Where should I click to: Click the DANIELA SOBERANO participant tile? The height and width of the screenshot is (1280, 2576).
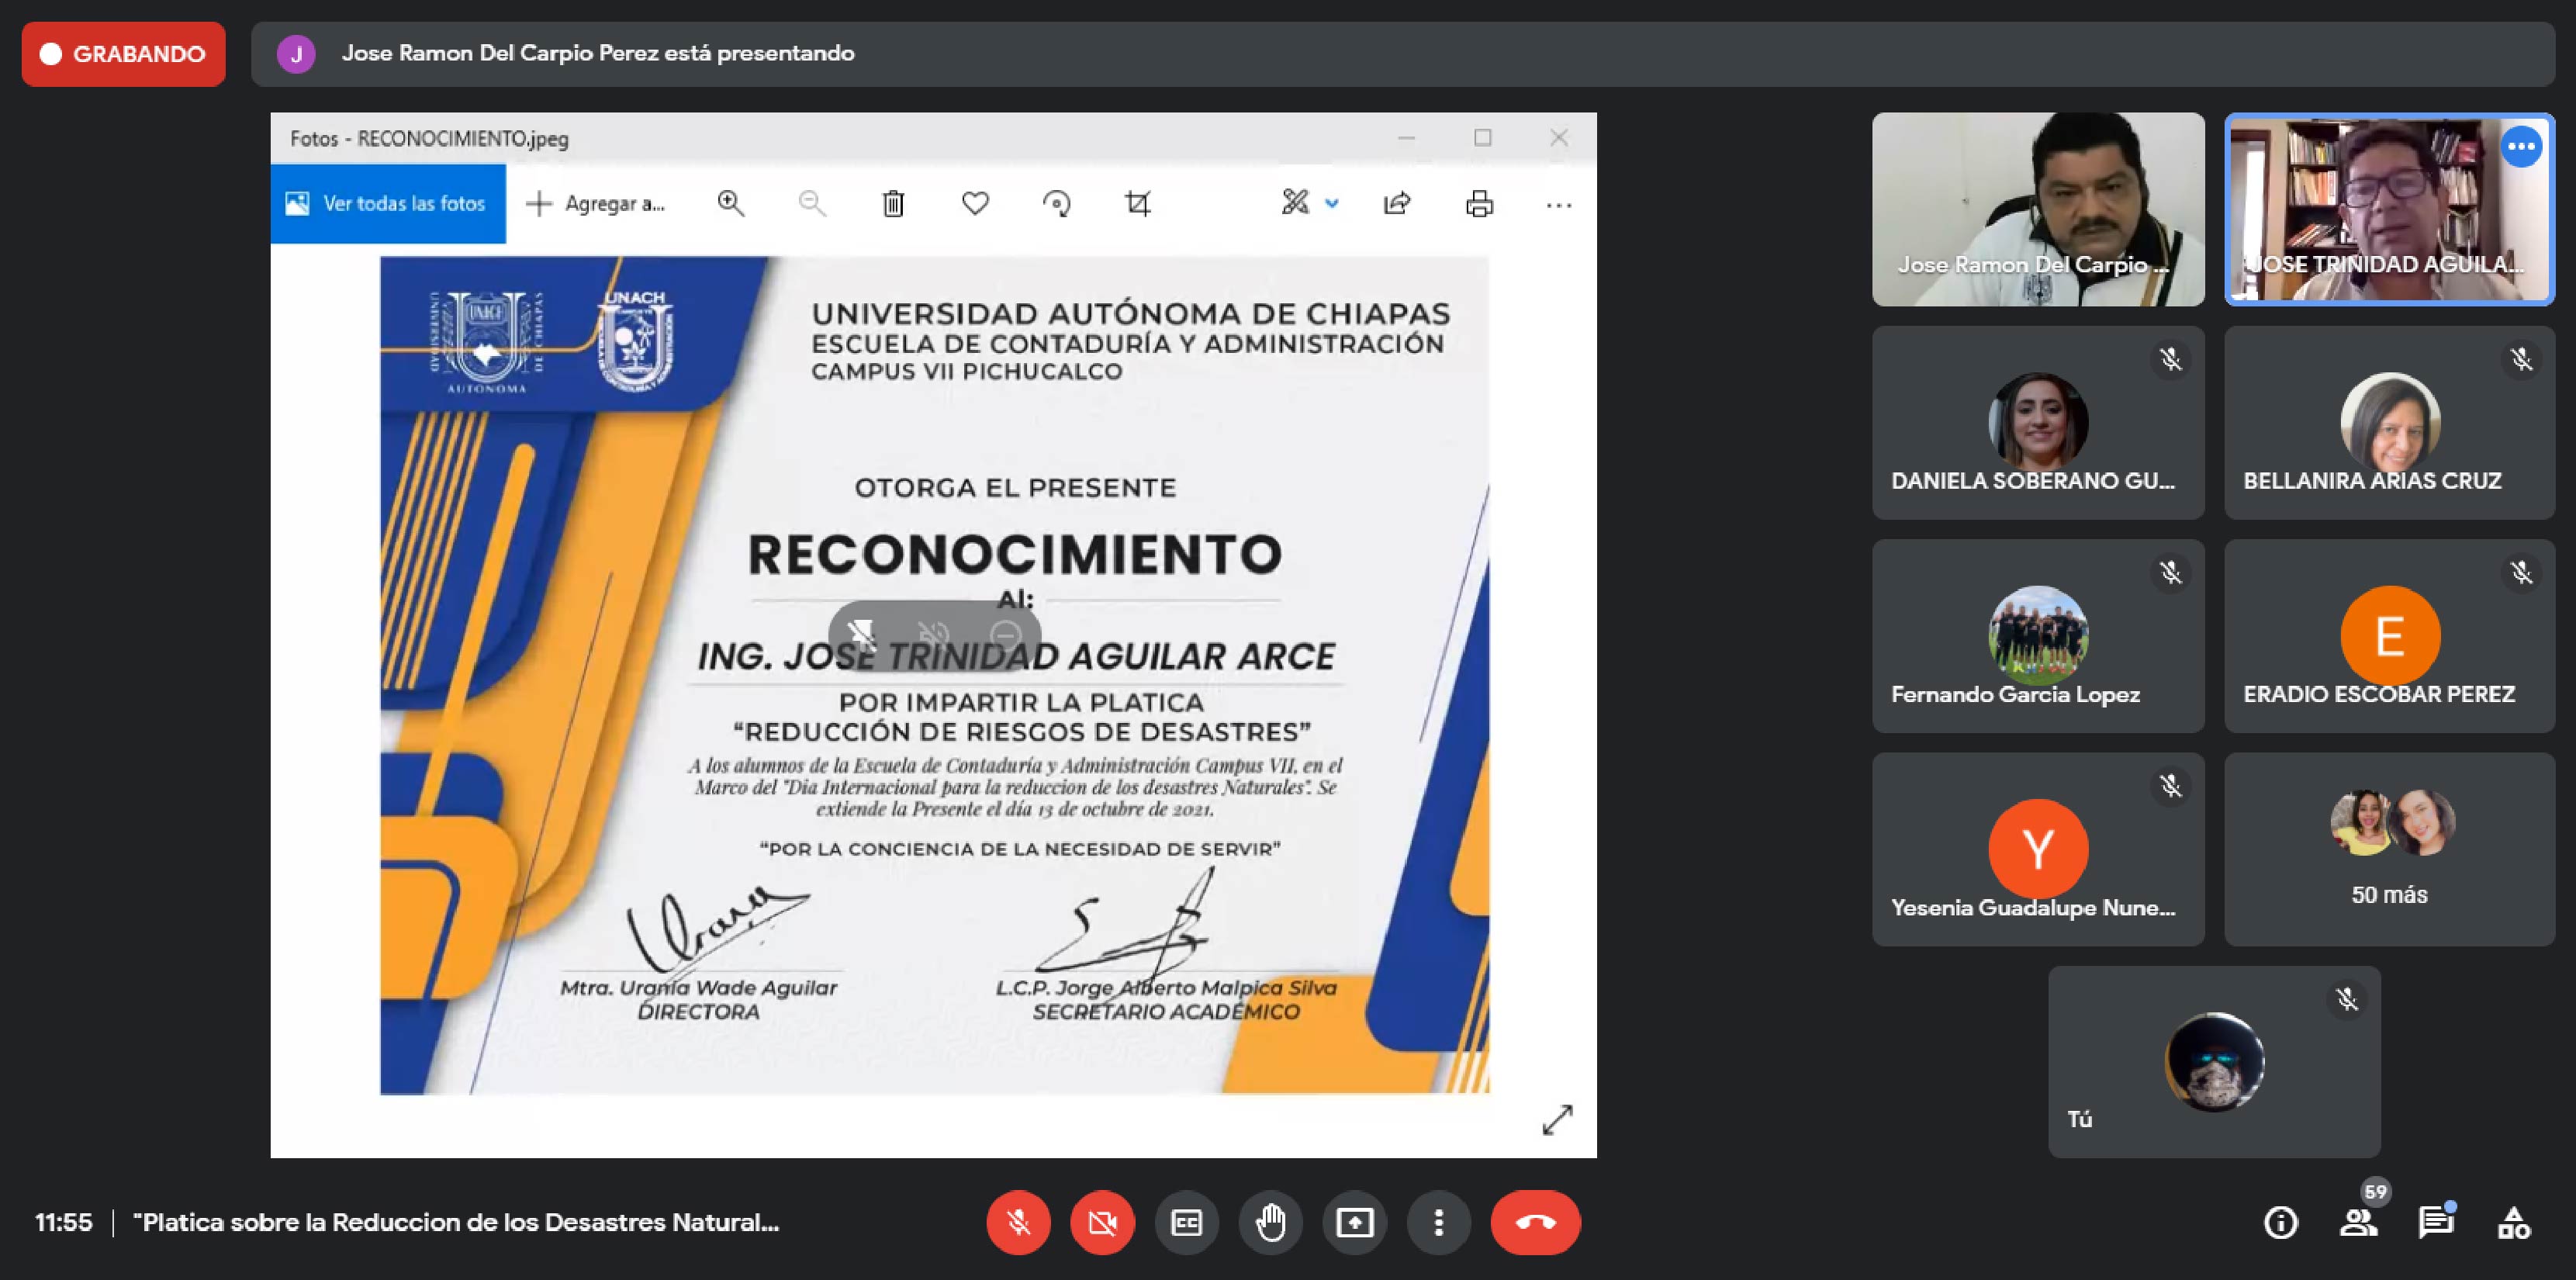tap(2038, 422)
